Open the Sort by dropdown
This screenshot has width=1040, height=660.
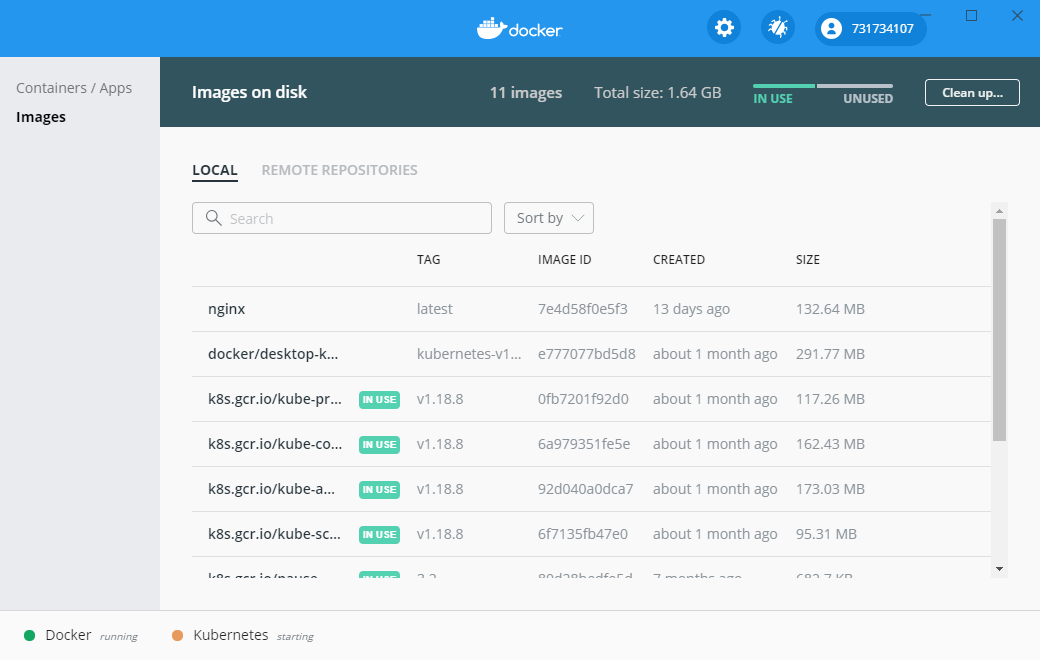(549, 218)
